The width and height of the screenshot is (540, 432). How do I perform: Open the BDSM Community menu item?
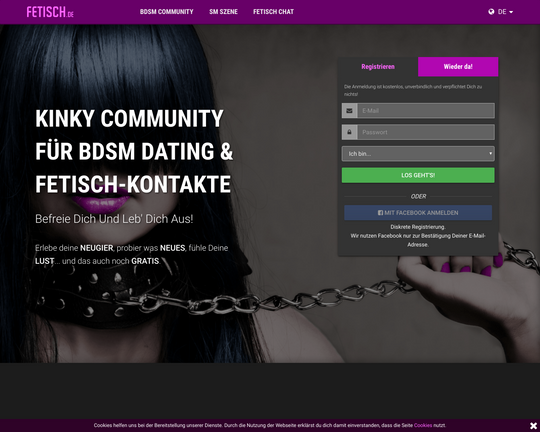(166, 12)
